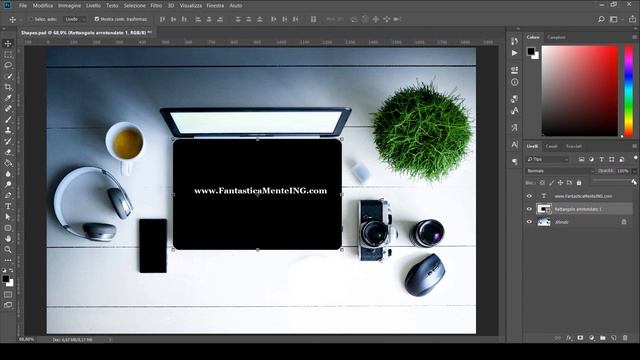Open the Edit Toolbar three-dots button
The height and width of the screenshot is (360, 640).
[8, 260]
